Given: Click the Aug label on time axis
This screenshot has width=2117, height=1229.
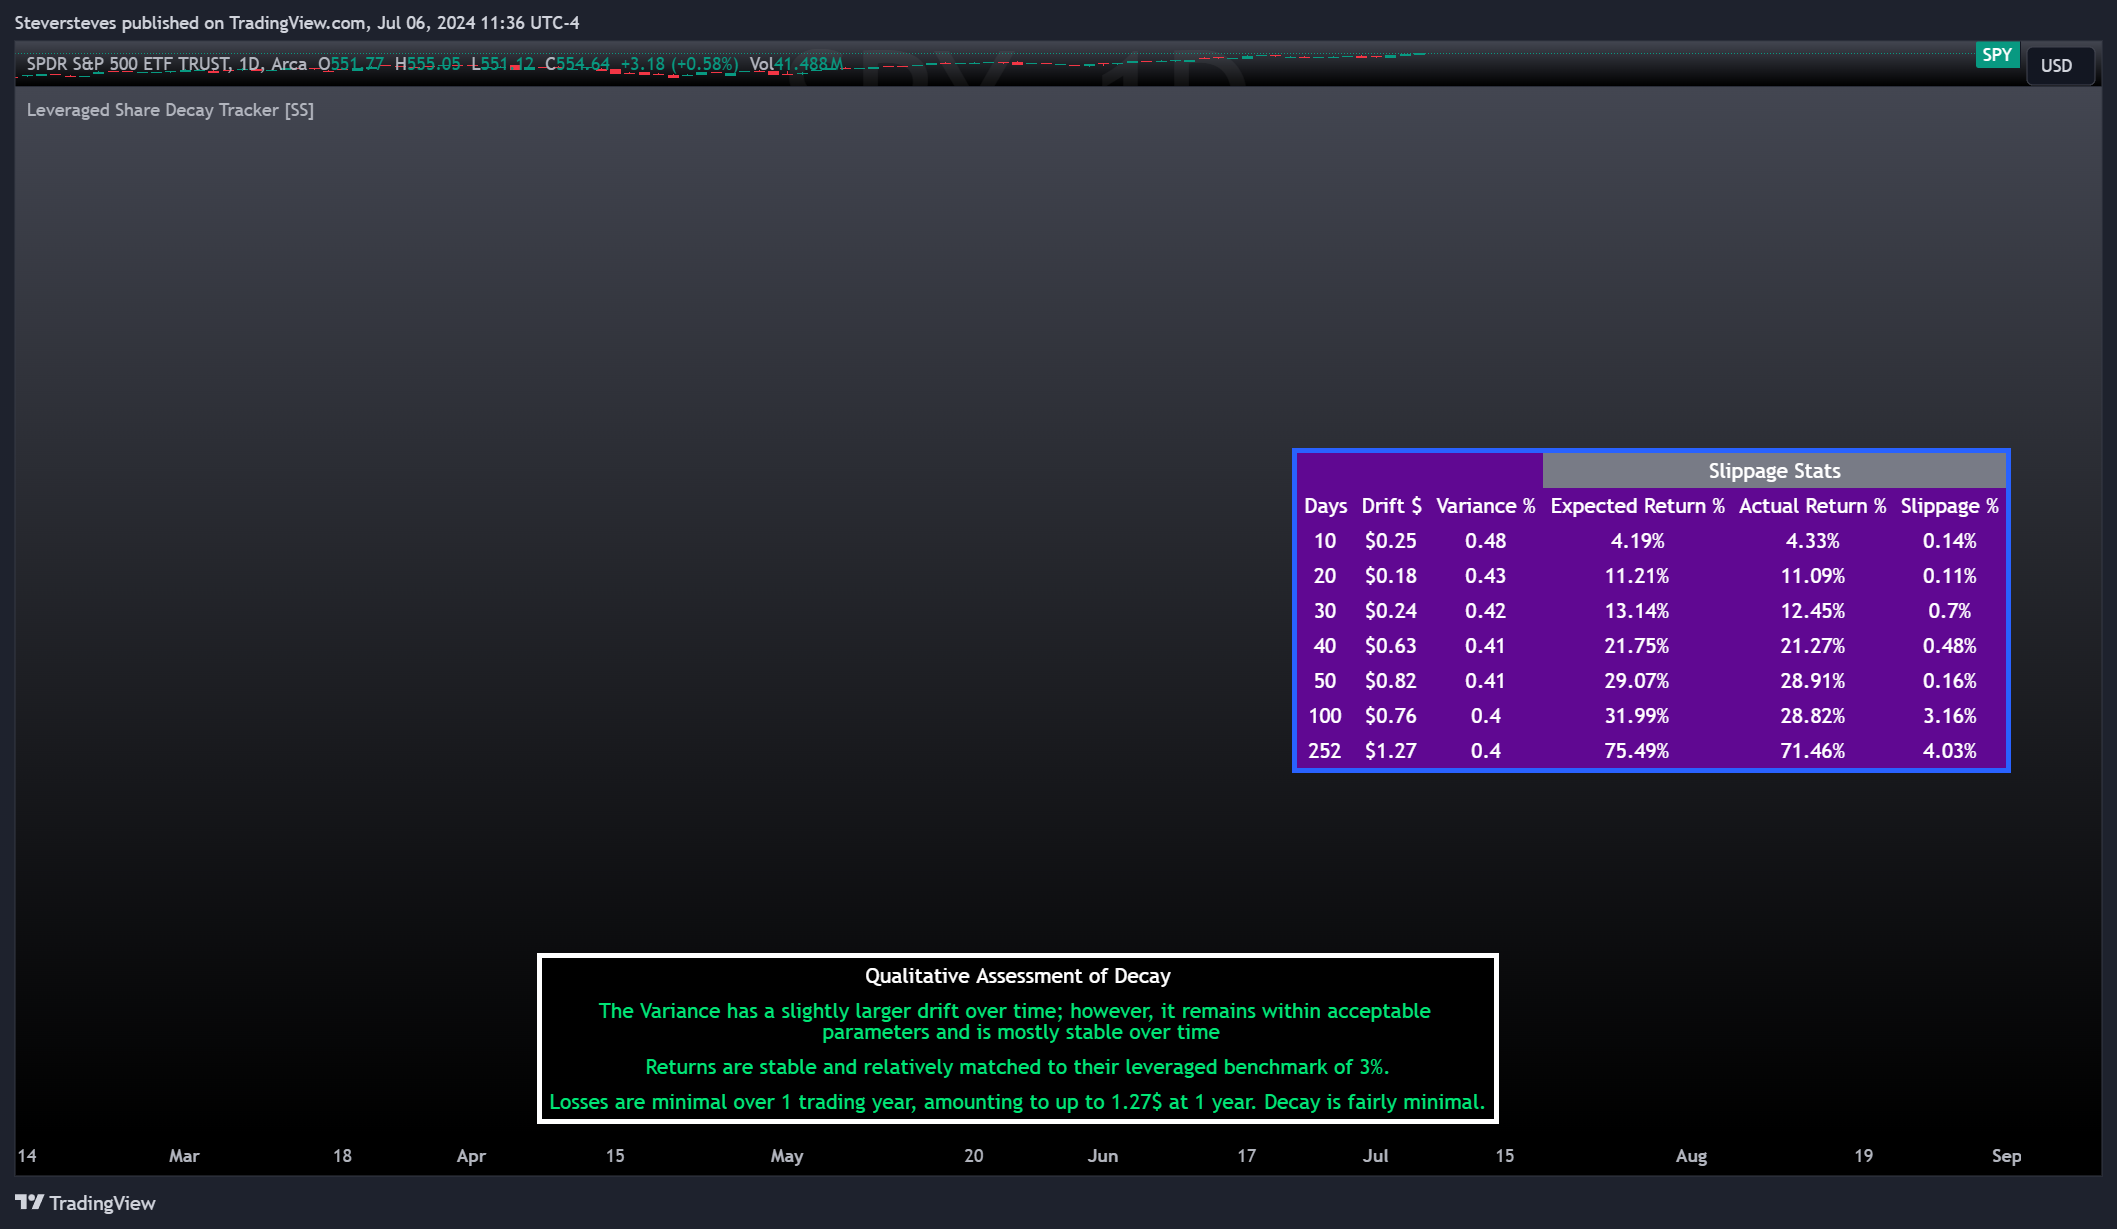Looking at the screenshot, I should pyautogui.click(x=1692, y=1156).
